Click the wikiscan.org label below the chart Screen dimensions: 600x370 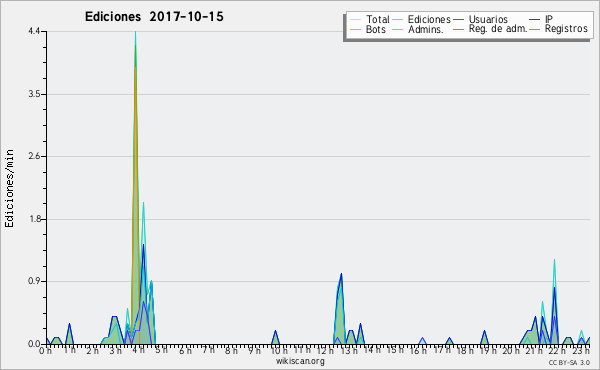pos(300,361)
